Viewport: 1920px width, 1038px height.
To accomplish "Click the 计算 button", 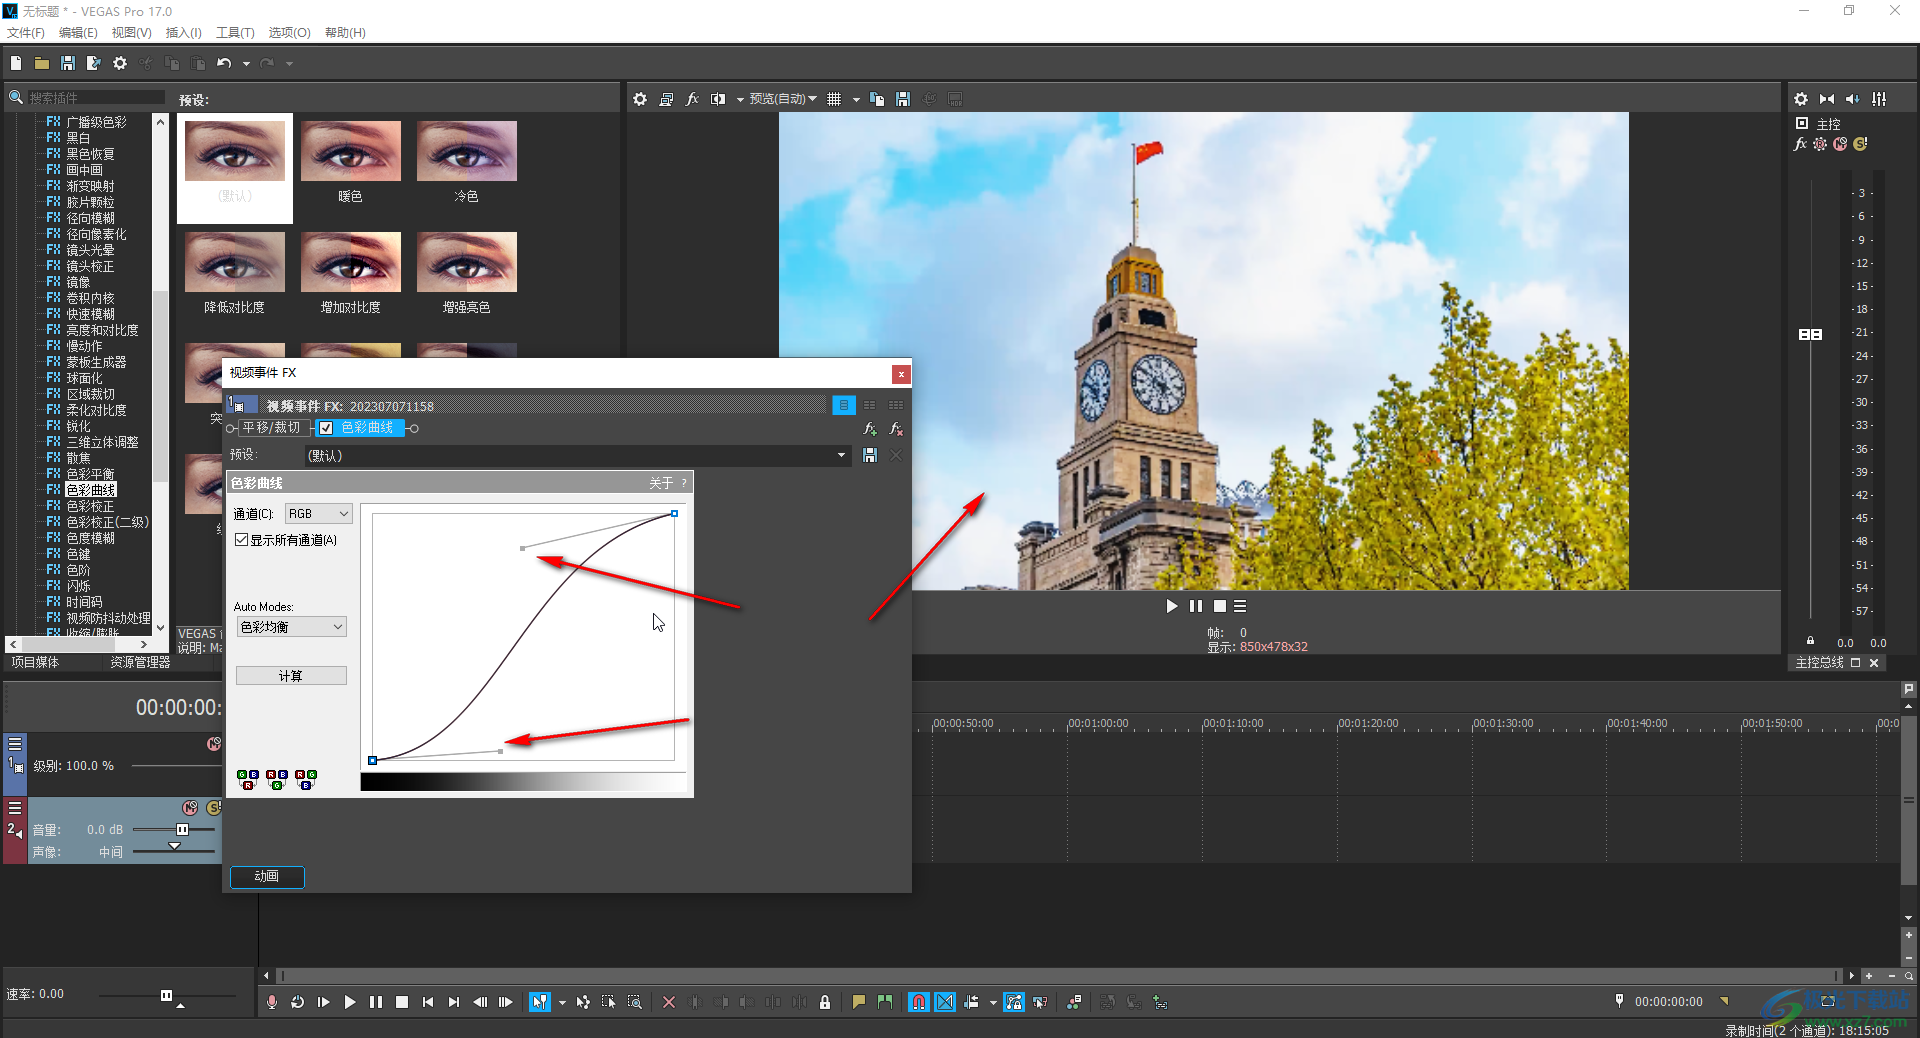I will [x=291, y=676].
